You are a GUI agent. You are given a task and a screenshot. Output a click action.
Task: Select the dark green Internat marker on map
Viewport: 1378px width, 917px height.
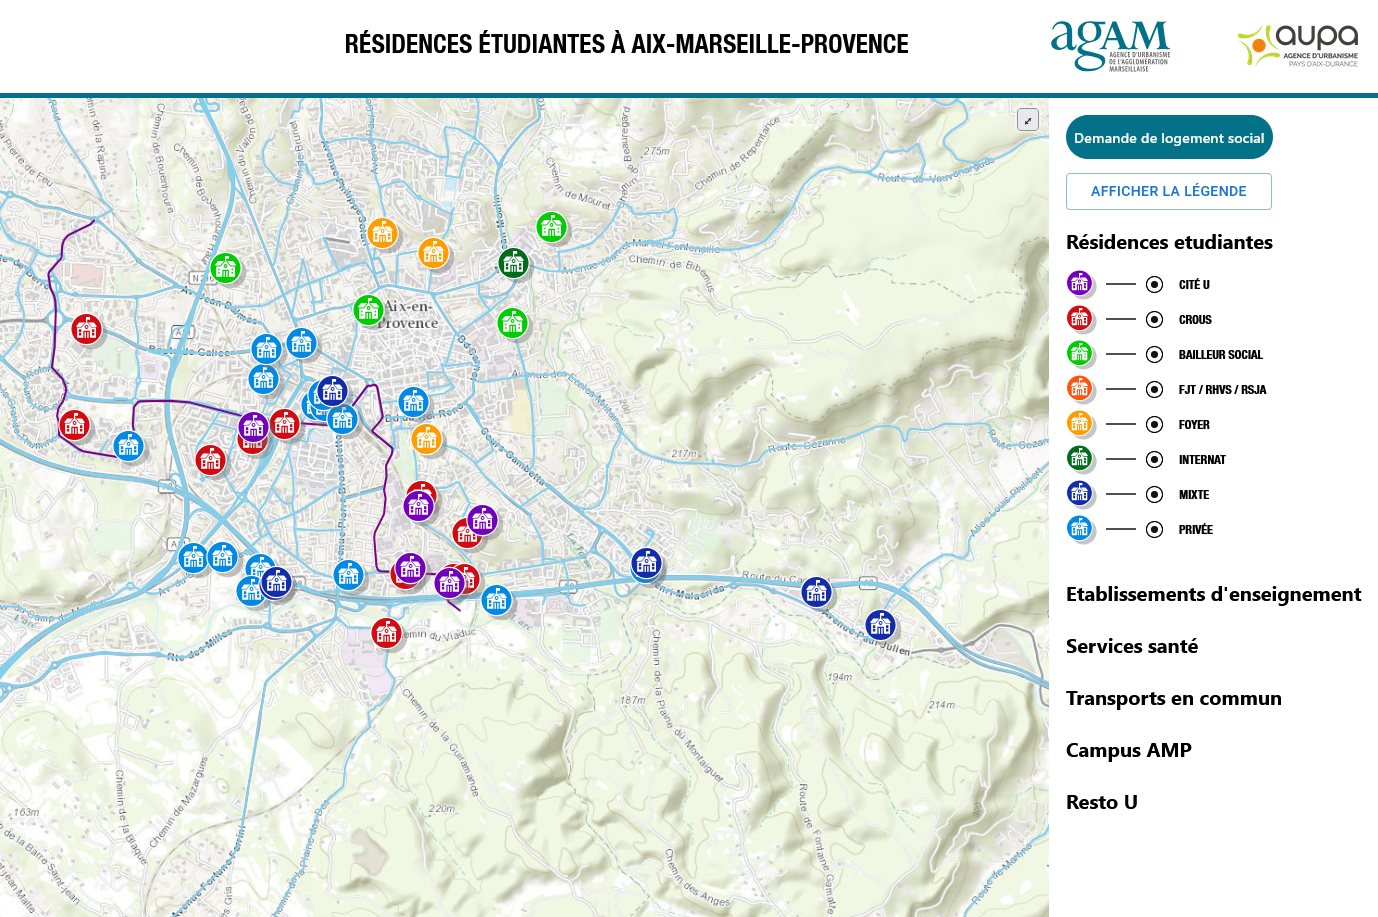point(513,263)
